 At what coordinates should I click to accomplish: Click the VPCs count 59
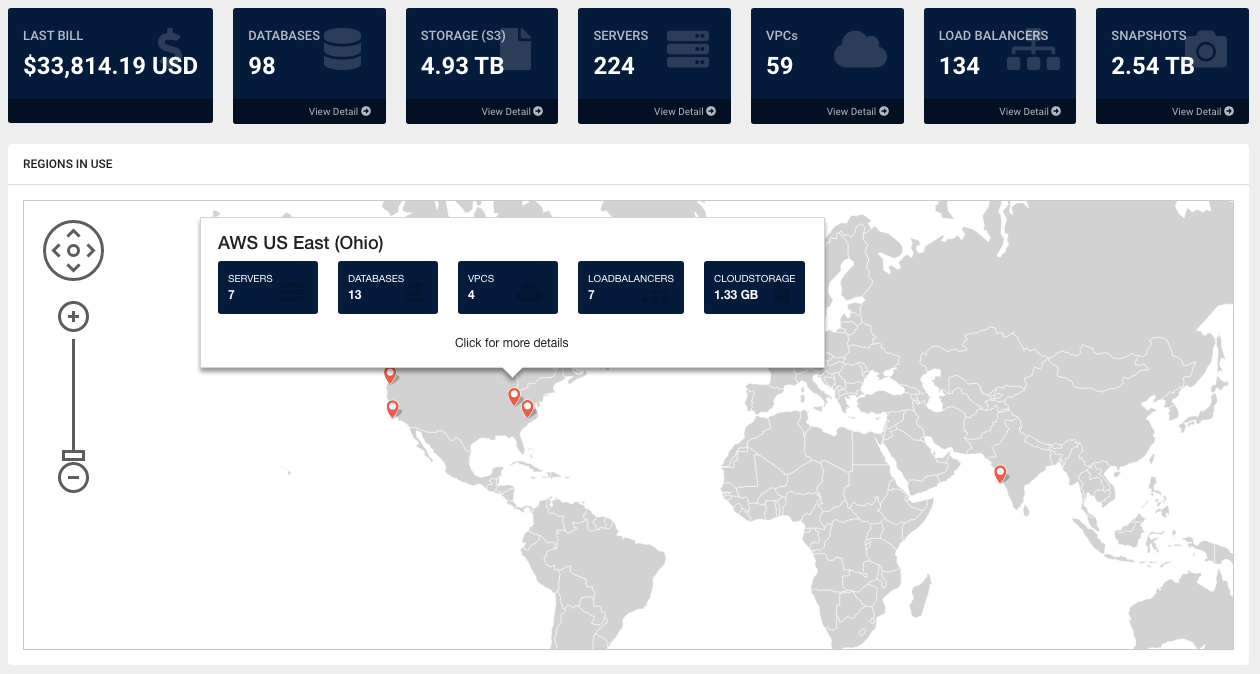coord(780,66)
